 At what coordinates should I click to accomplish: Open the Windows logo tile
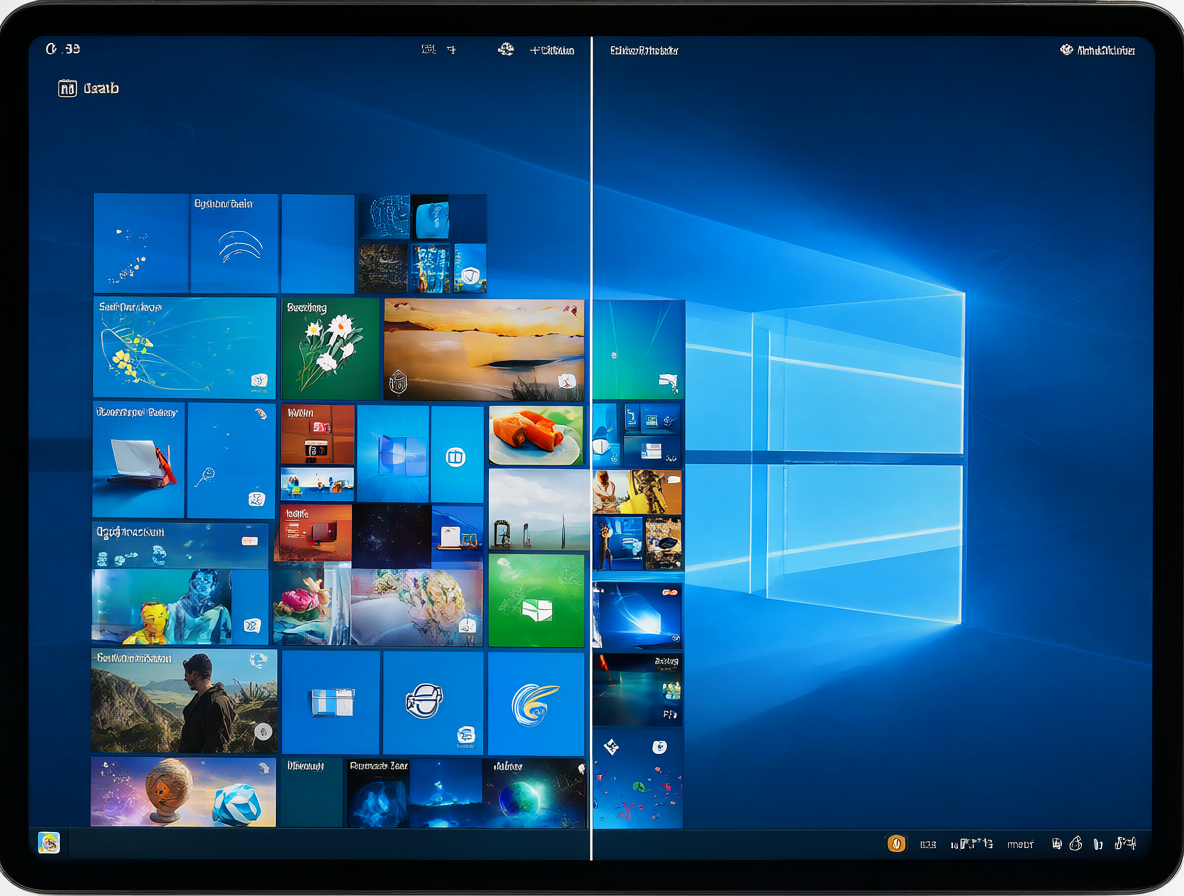pyautogui.click(x=393, y=454)
